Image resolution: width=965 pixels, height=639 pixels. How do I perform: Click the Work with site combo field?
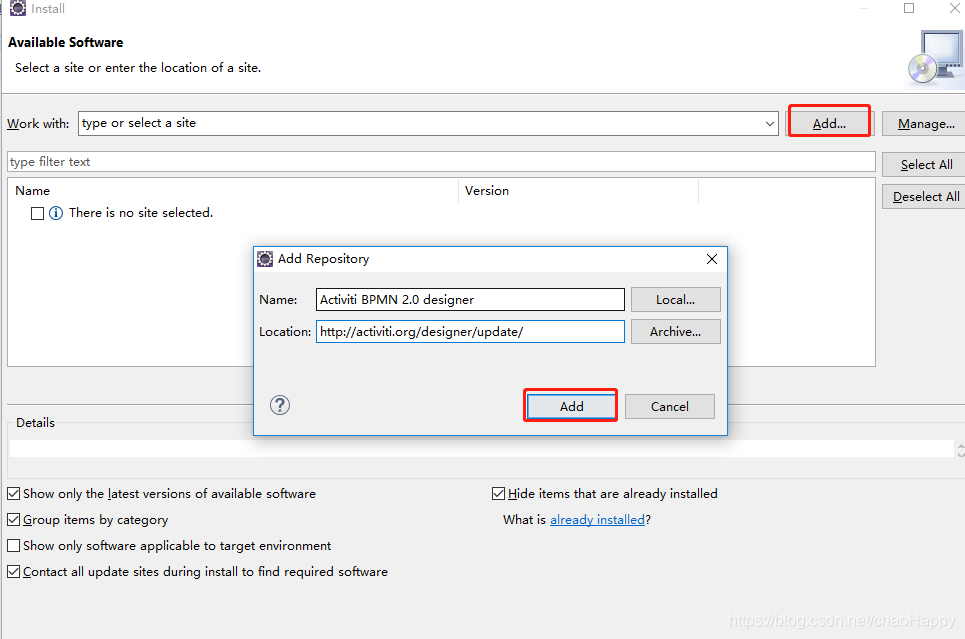click(428, 123)
